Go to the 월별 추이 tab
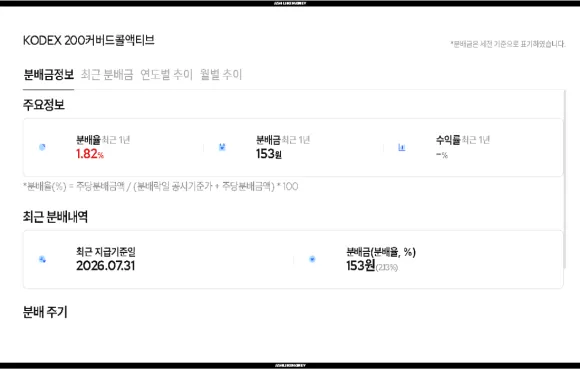Screen dimensions: 580x369 221,75
